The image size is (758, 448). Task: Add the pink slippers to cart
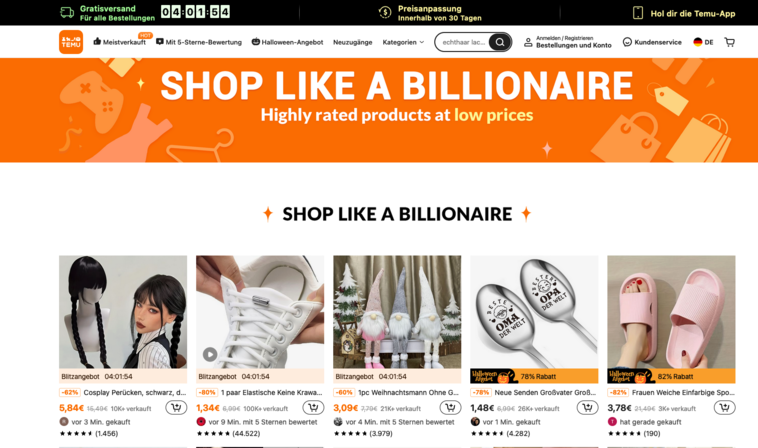pos(725,408)
